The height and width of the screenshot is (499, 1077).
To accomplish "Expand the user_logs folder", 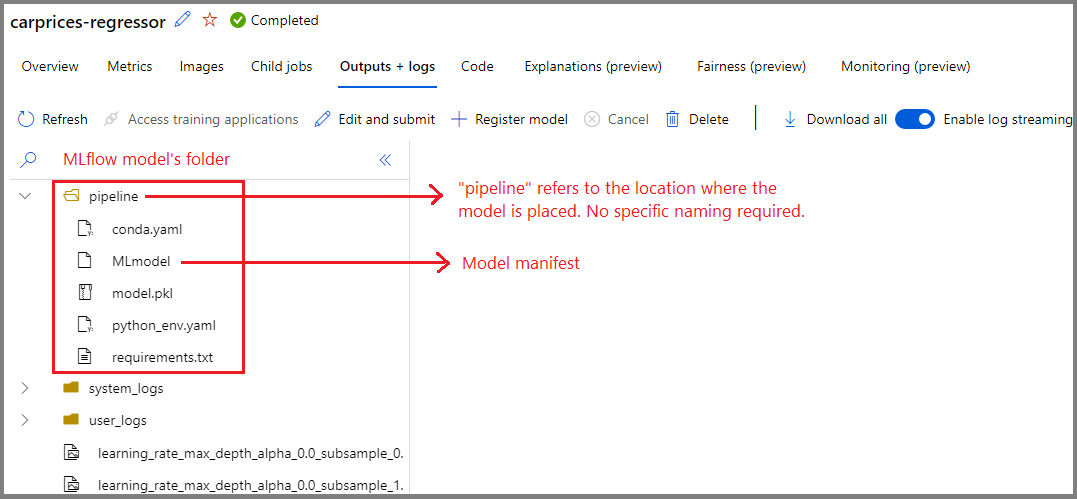I will 25,420.
